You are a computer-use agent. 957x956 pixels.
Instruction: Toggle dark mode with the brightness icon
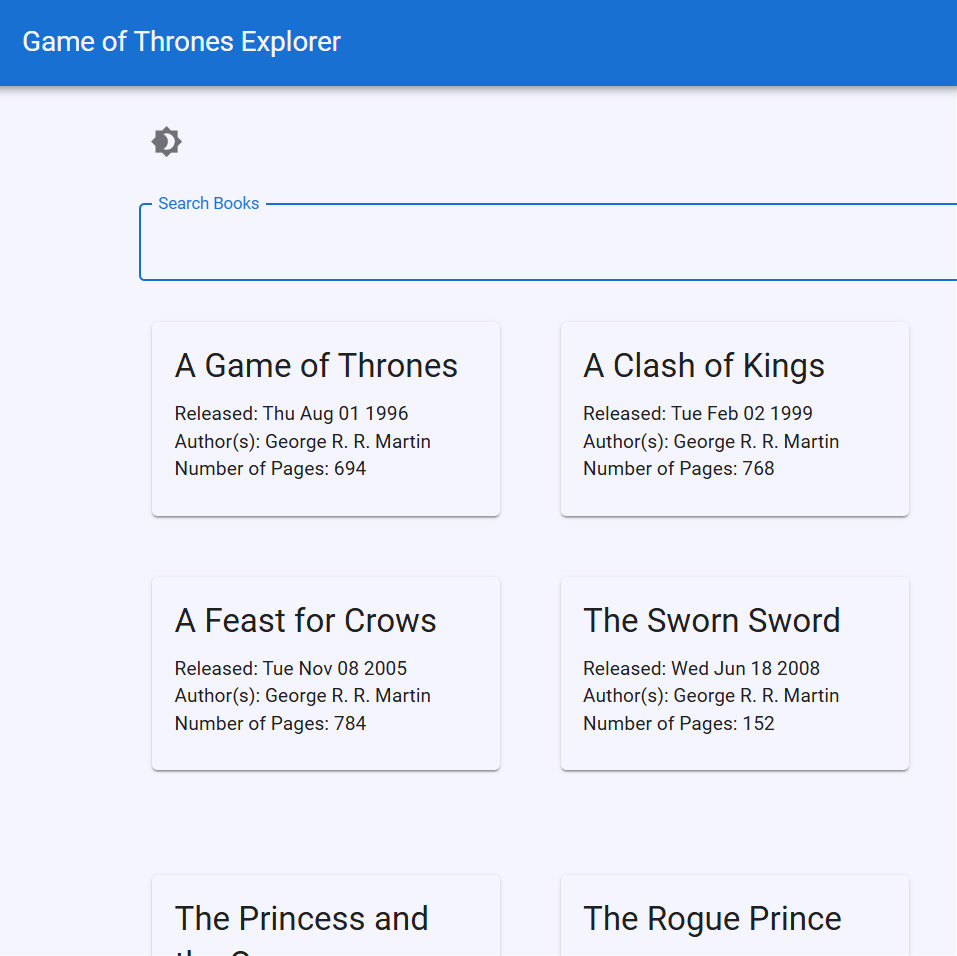166,141
